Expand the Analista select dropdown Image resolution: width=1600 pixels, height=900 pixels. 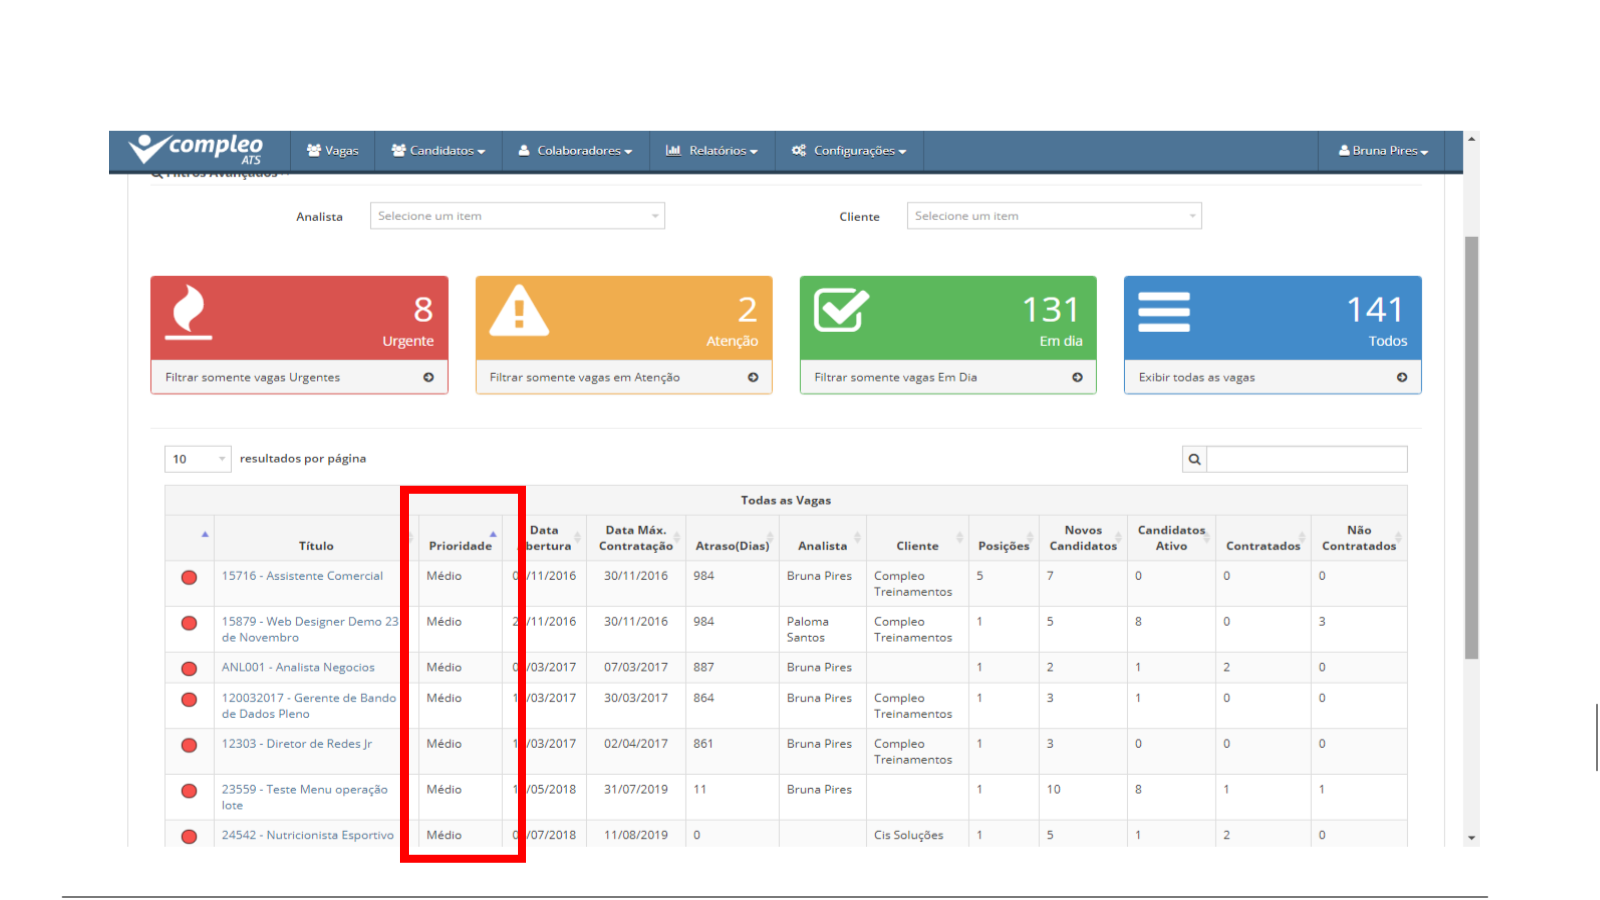click(x=517, y=216)
